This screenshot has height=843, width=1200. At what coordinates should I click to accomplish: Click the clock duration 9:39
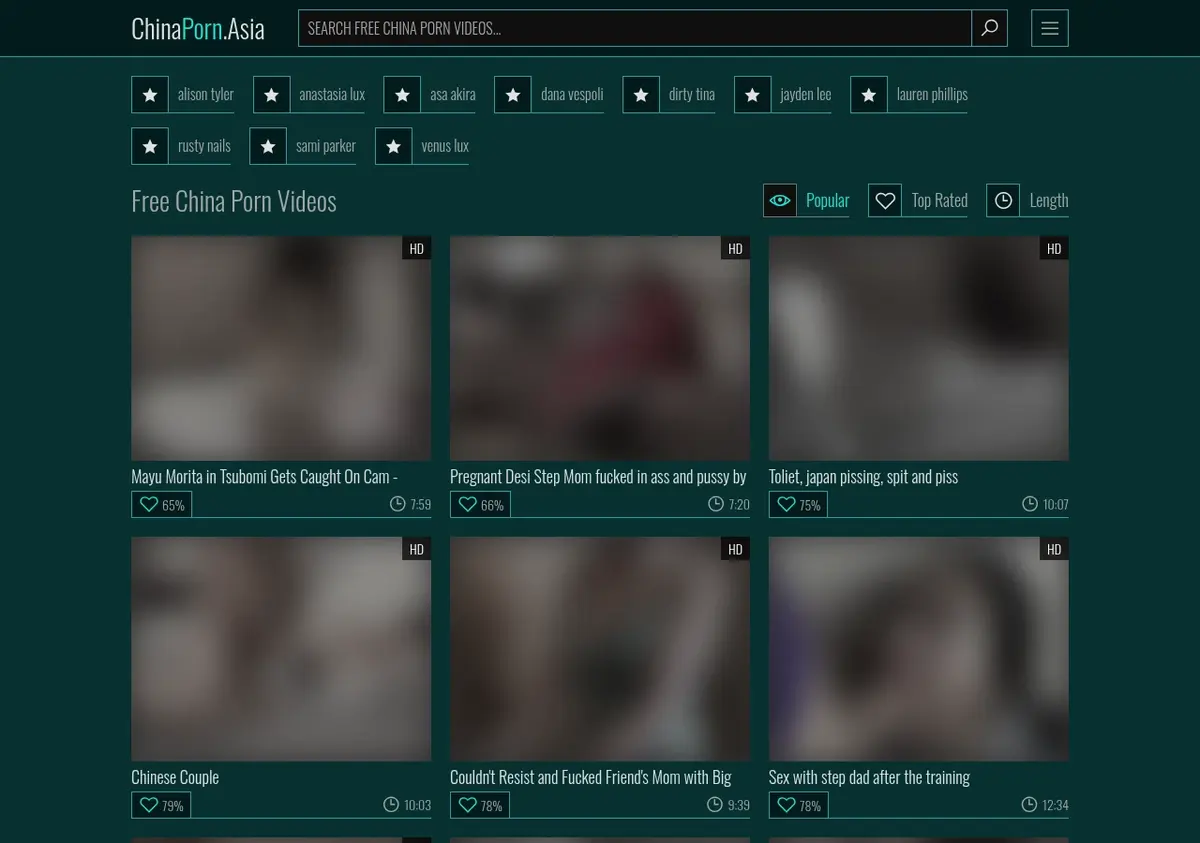tap(728, 804)
